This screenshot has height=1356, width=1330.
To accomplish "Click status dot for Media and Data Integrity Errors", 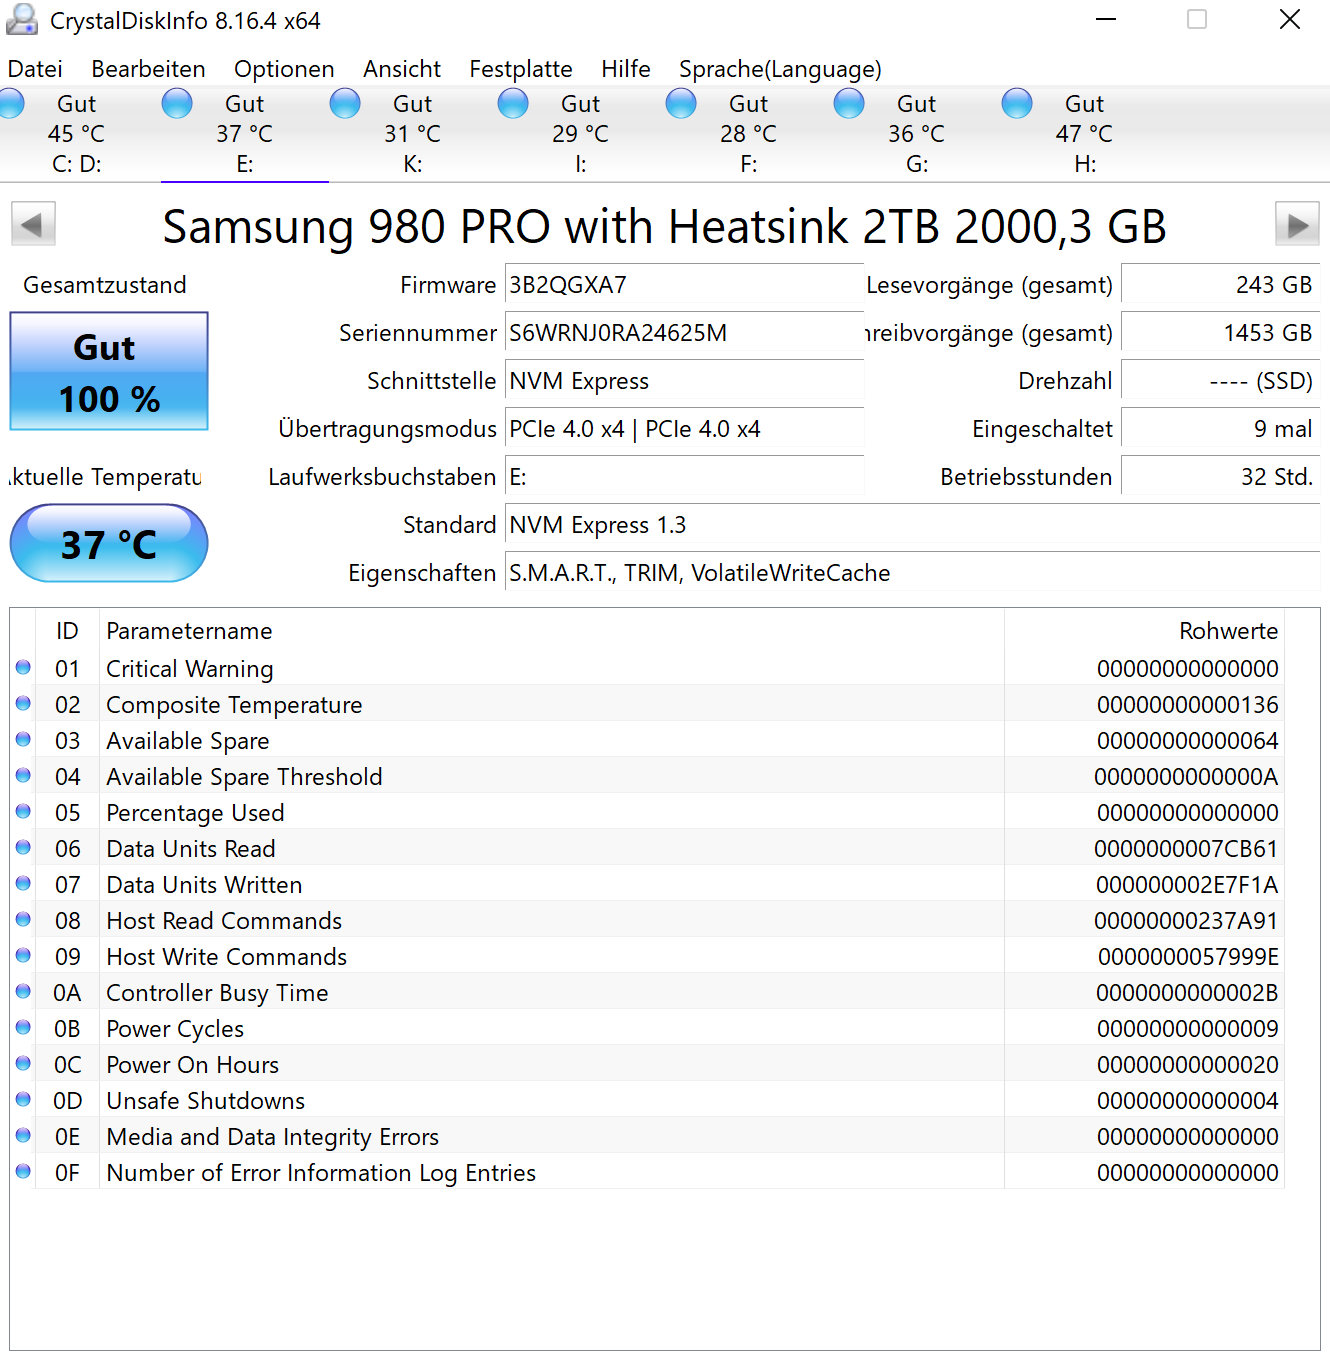I will tap(23, 1135).
